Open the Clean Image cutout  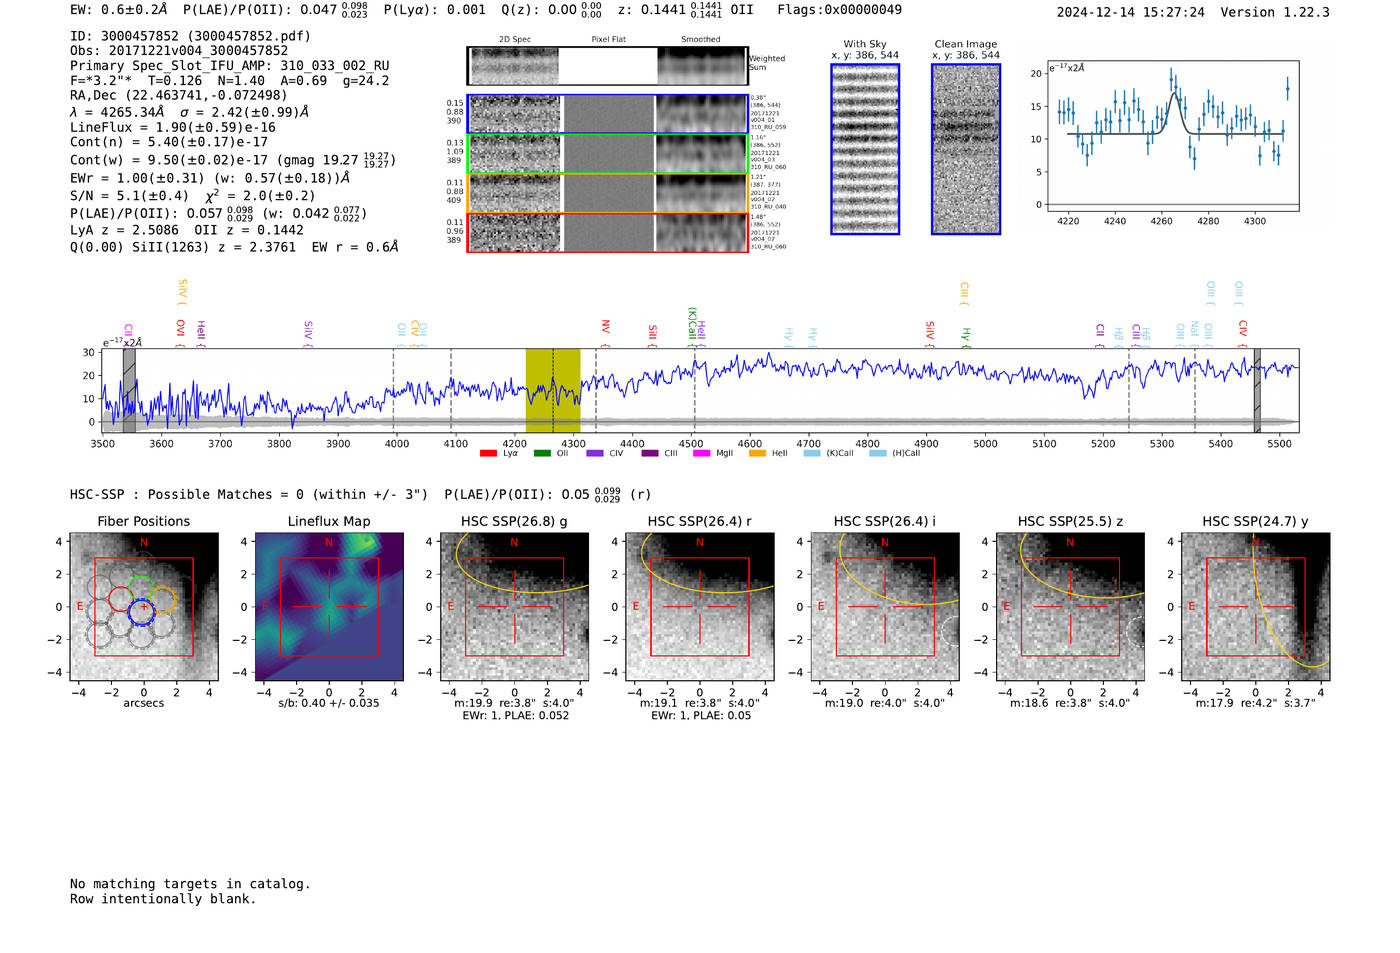click(966, 149)
